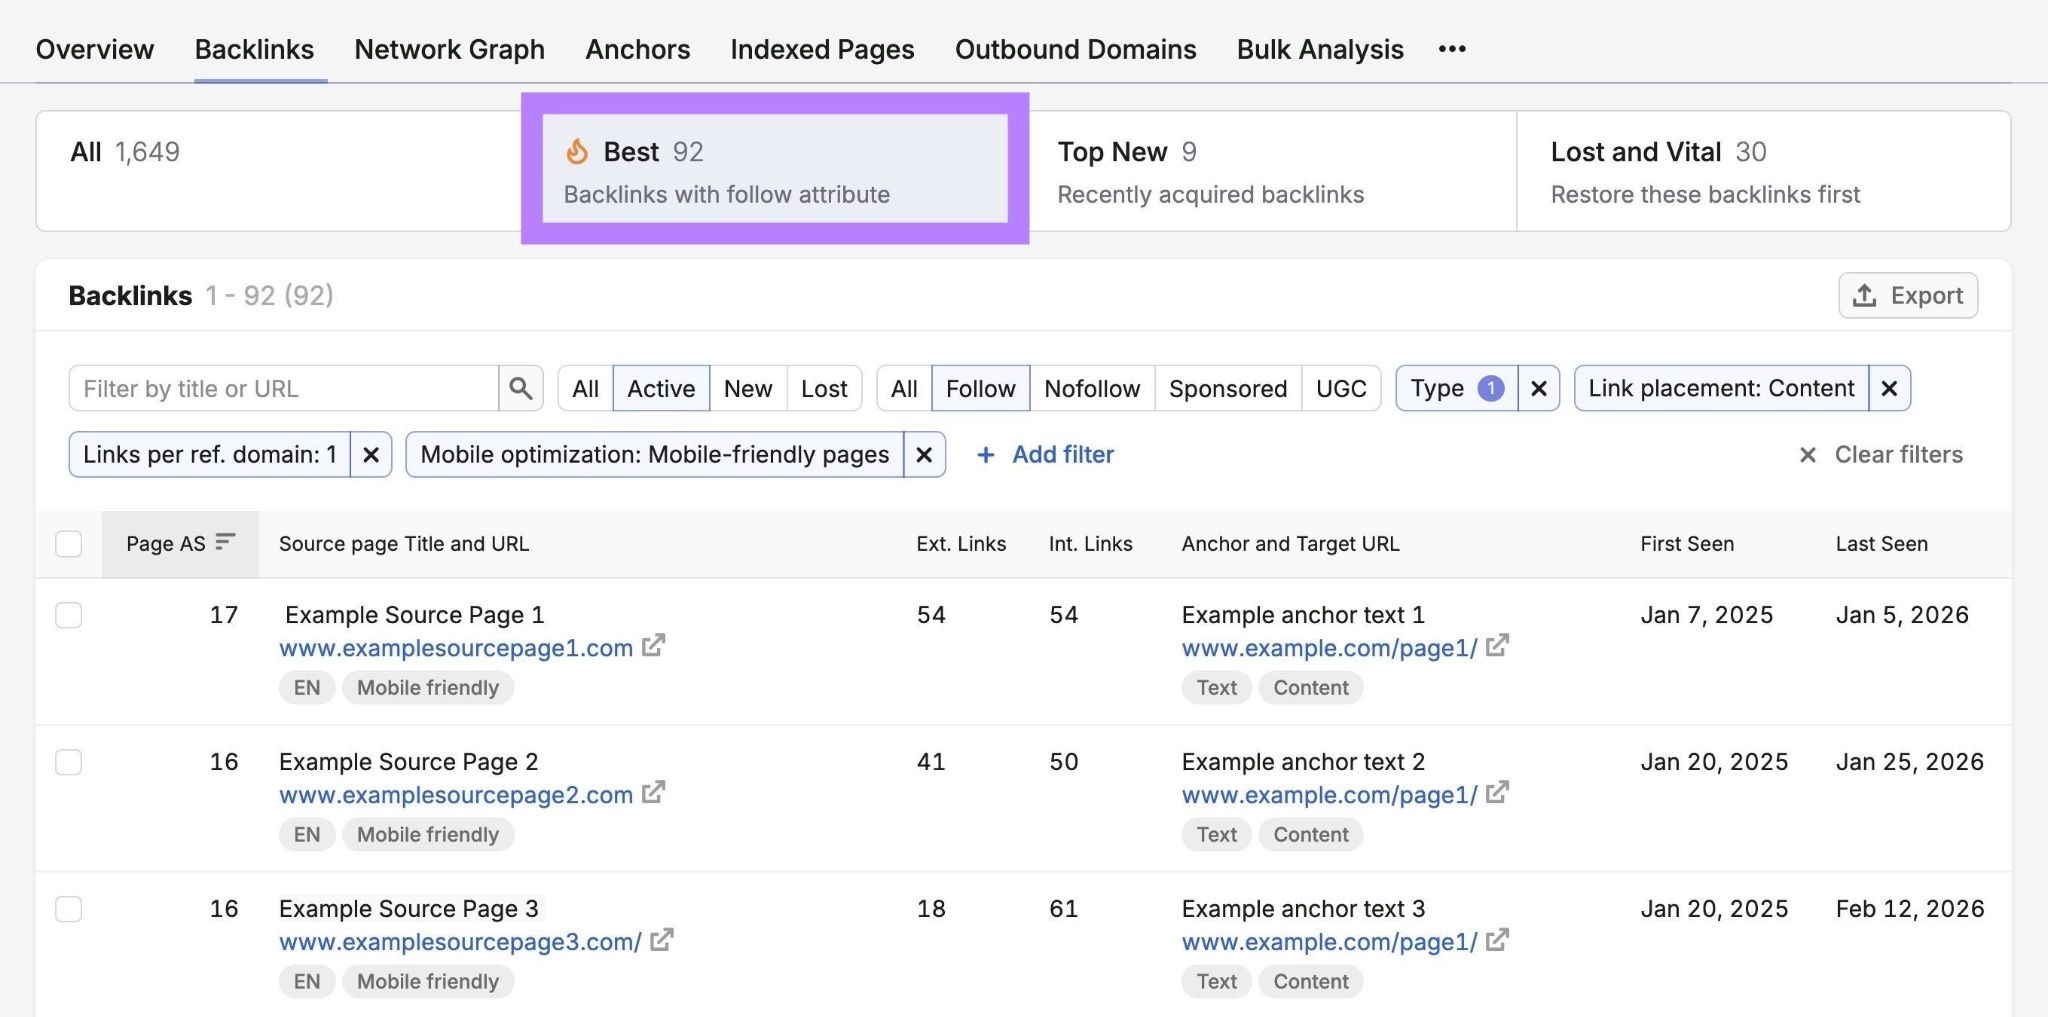
Task: Toggle the select-all checkbox in table header
Action: (68, 544)
